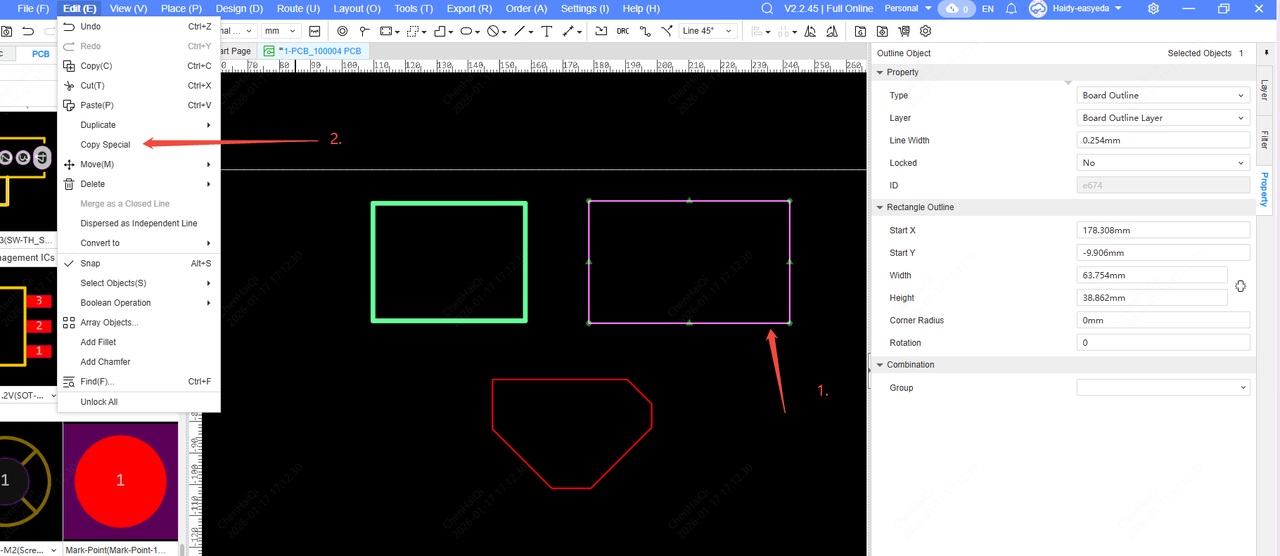Select the Via placement tool
The image size is (1280, 556).
click(x=342, y=31)
